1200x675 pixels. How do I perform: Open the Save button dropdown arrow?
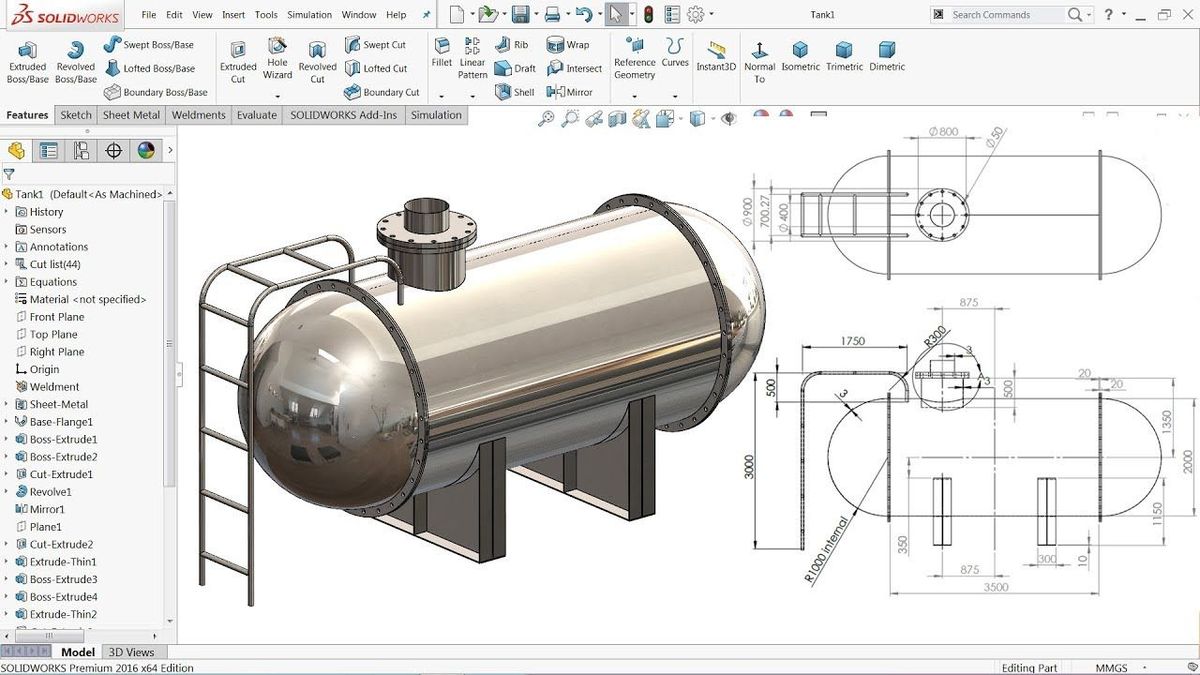pos(535,15)
